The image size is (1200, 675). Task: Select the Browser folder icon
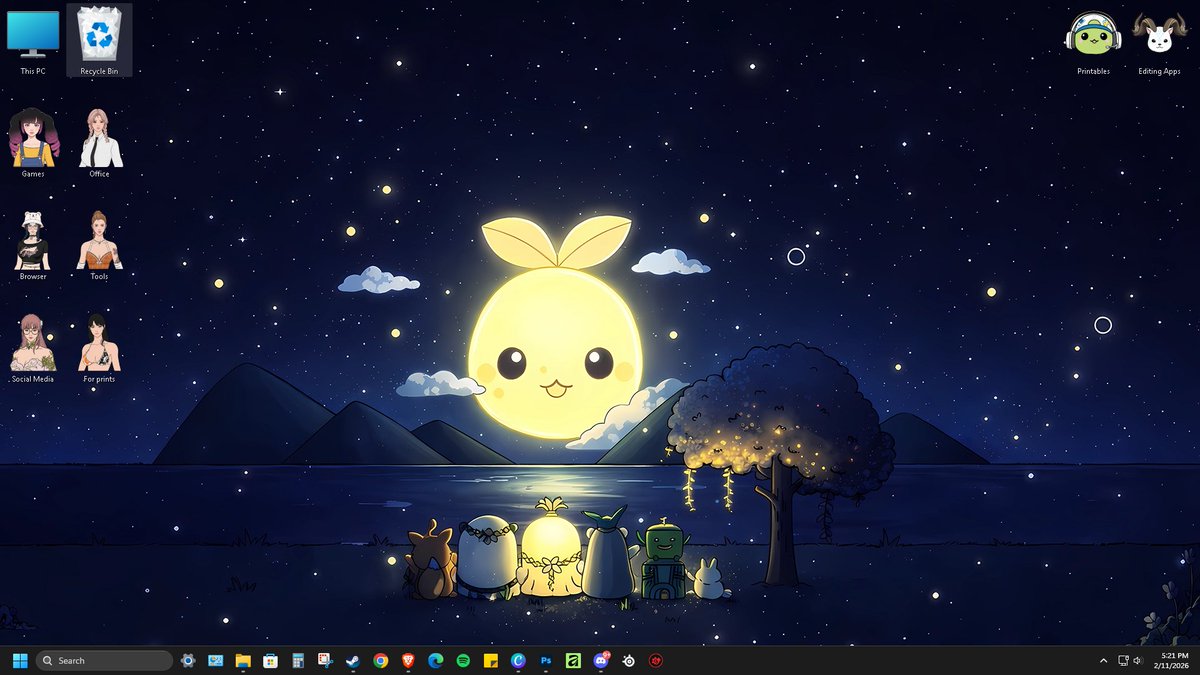click(x=33, y=246)
